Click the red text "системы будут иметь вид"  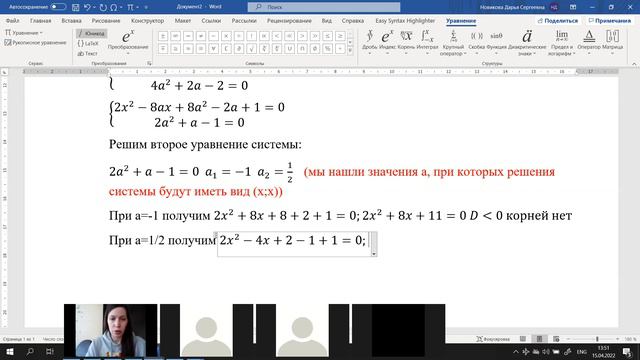coord(180,191)
